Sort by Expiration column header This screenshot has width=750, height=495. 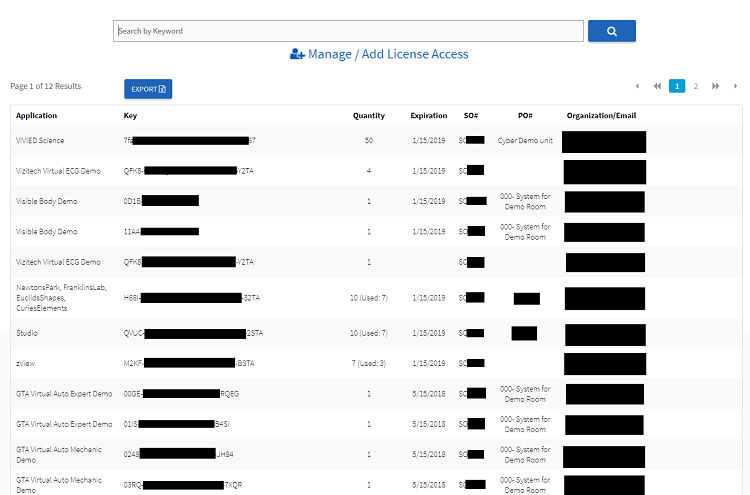pos(429,116)
